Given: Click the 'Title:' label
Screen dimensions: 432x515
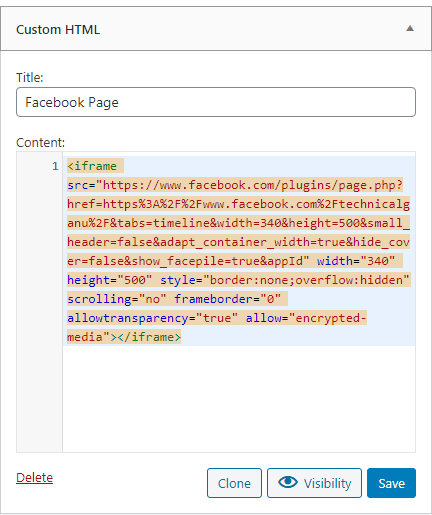Looking at the screenshot, I should click(x=30, y=78).
